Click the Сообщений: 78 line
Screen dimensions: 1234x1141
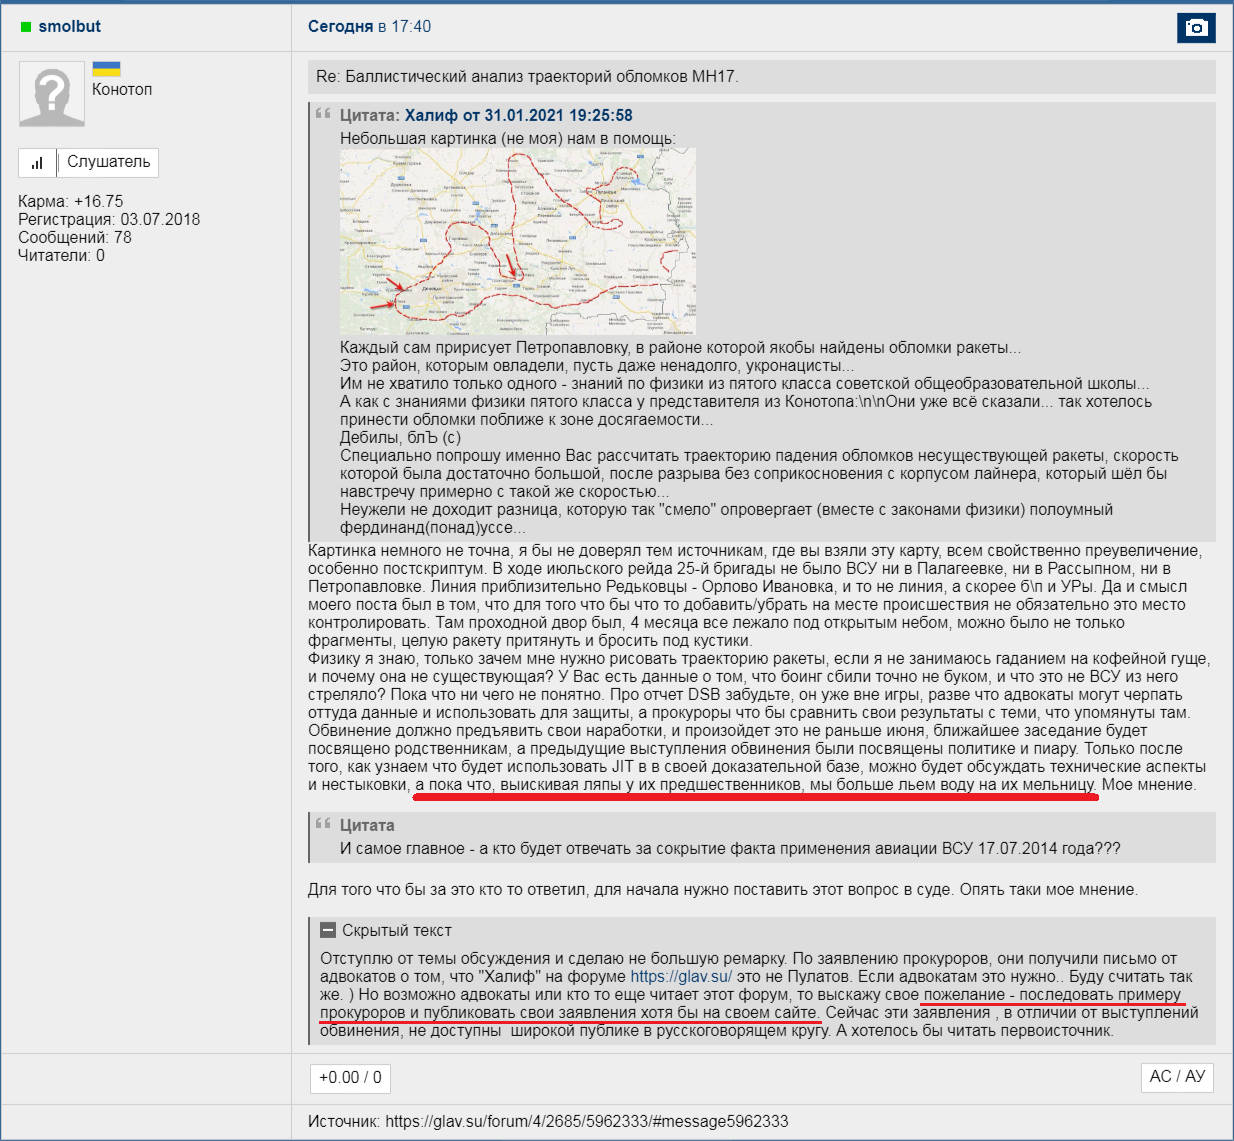(75, 237)
